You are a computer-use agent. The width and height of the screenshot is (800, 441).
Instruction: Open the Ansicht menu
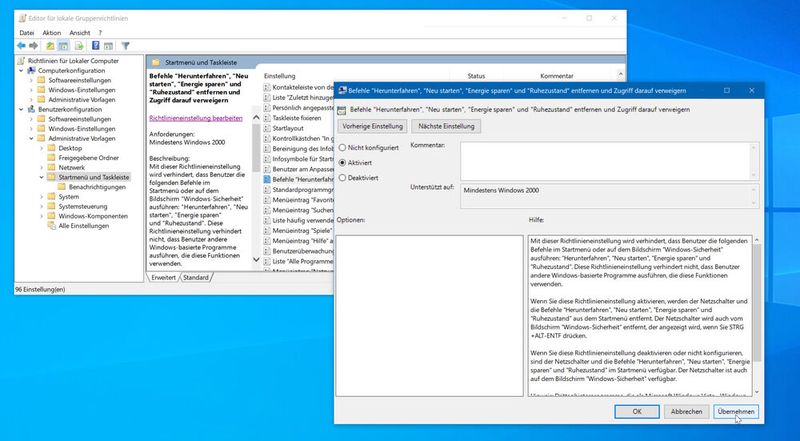tap(80, 33)
